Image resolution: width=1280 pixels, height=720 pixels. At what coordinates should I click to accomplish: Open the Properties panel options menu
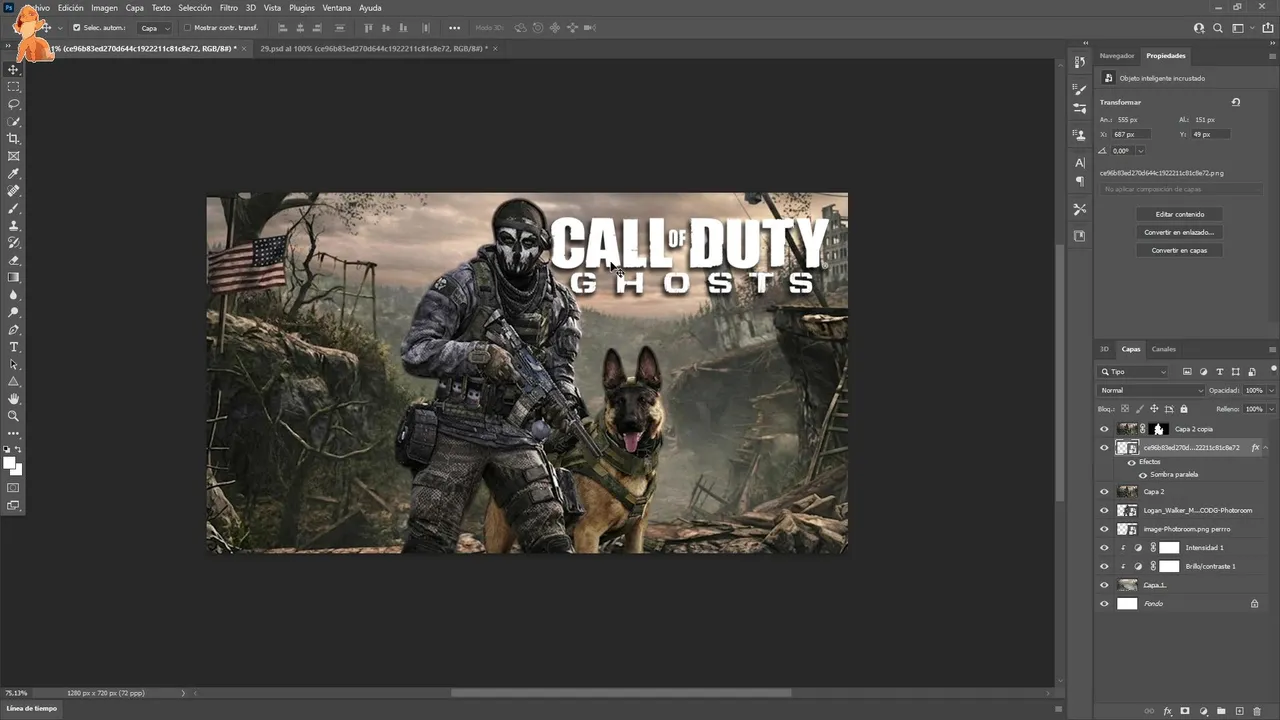pyautogui.click(x=1272, y=56)
